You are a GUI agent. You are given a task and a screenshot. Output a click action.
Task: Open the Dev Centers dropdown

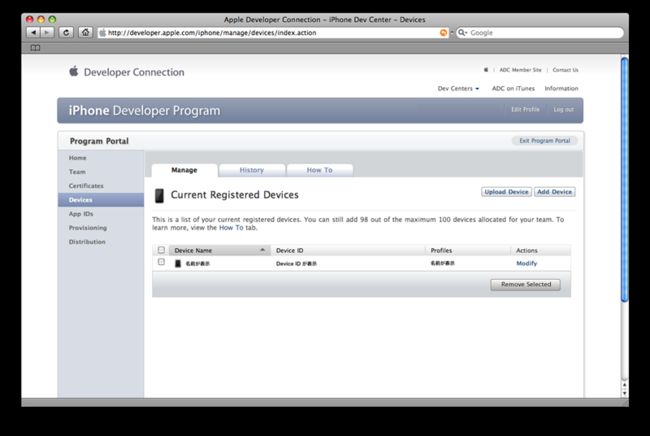pyautogui.click(x=458, y=88)
